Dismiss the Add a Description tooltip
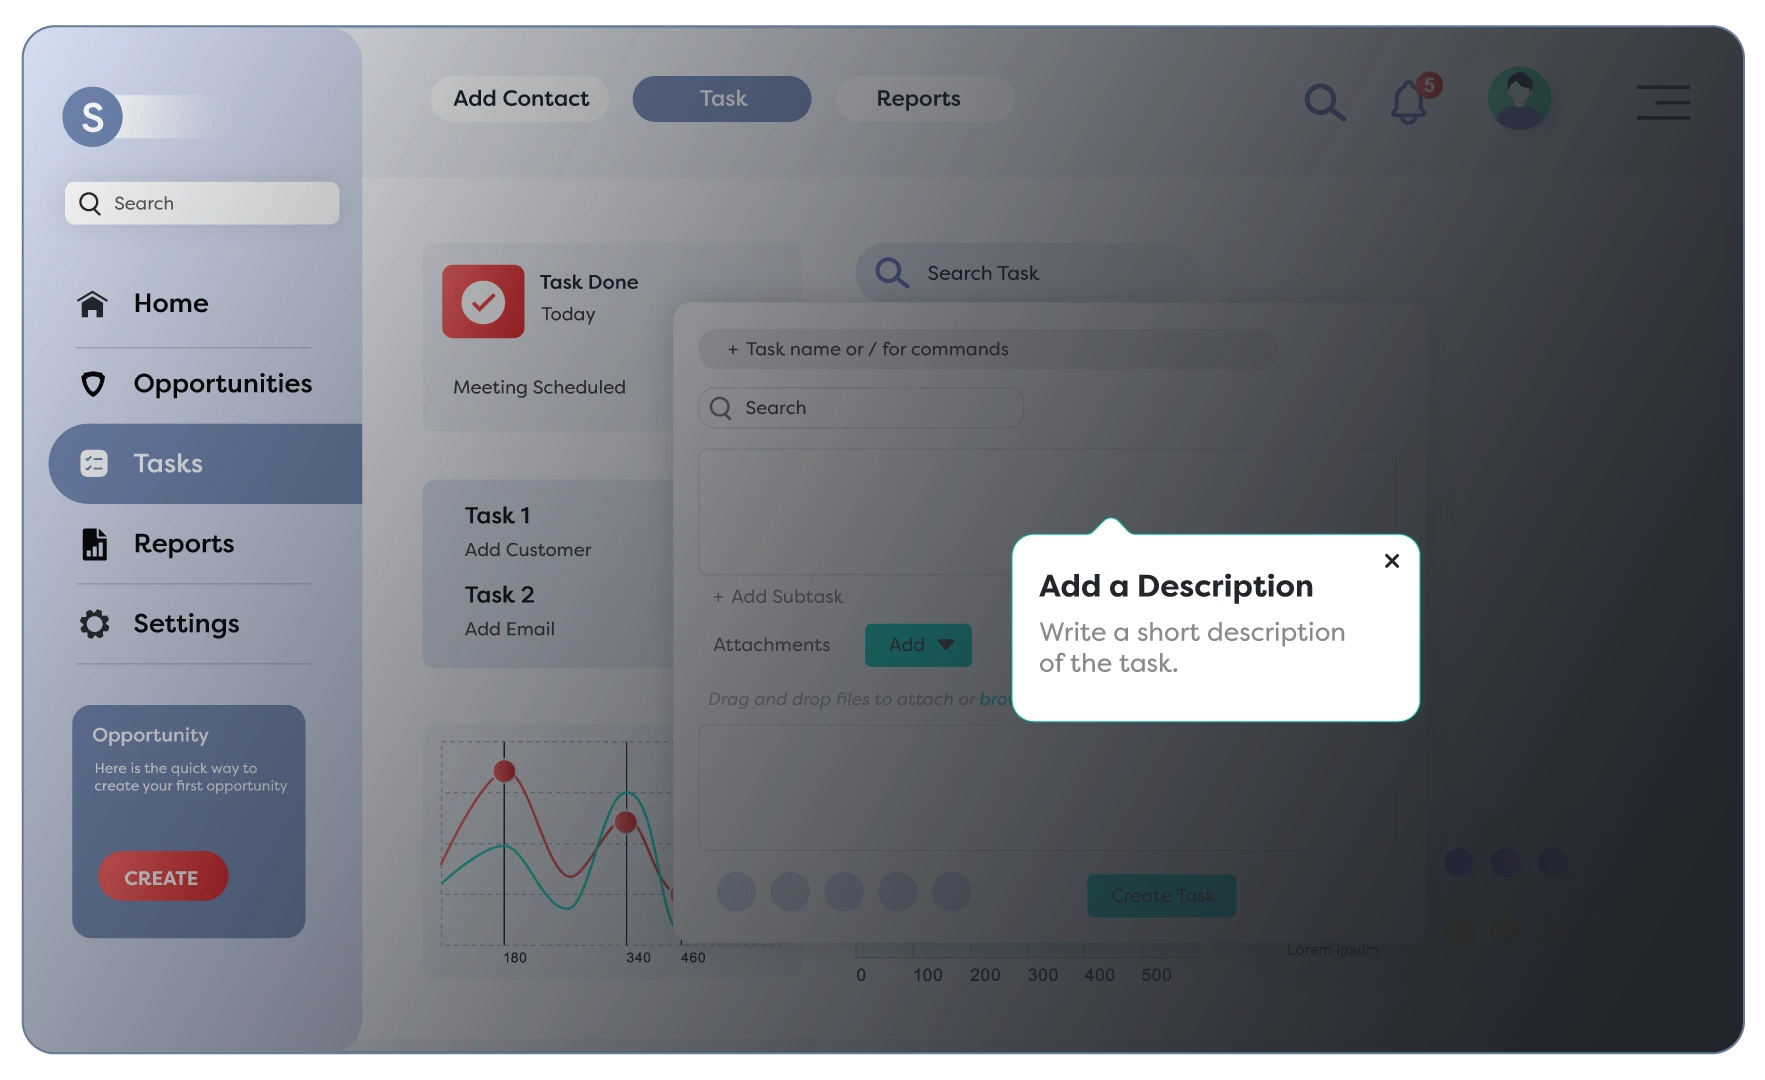This screenshot has height=1080, width=1765. click(1392, 560)
